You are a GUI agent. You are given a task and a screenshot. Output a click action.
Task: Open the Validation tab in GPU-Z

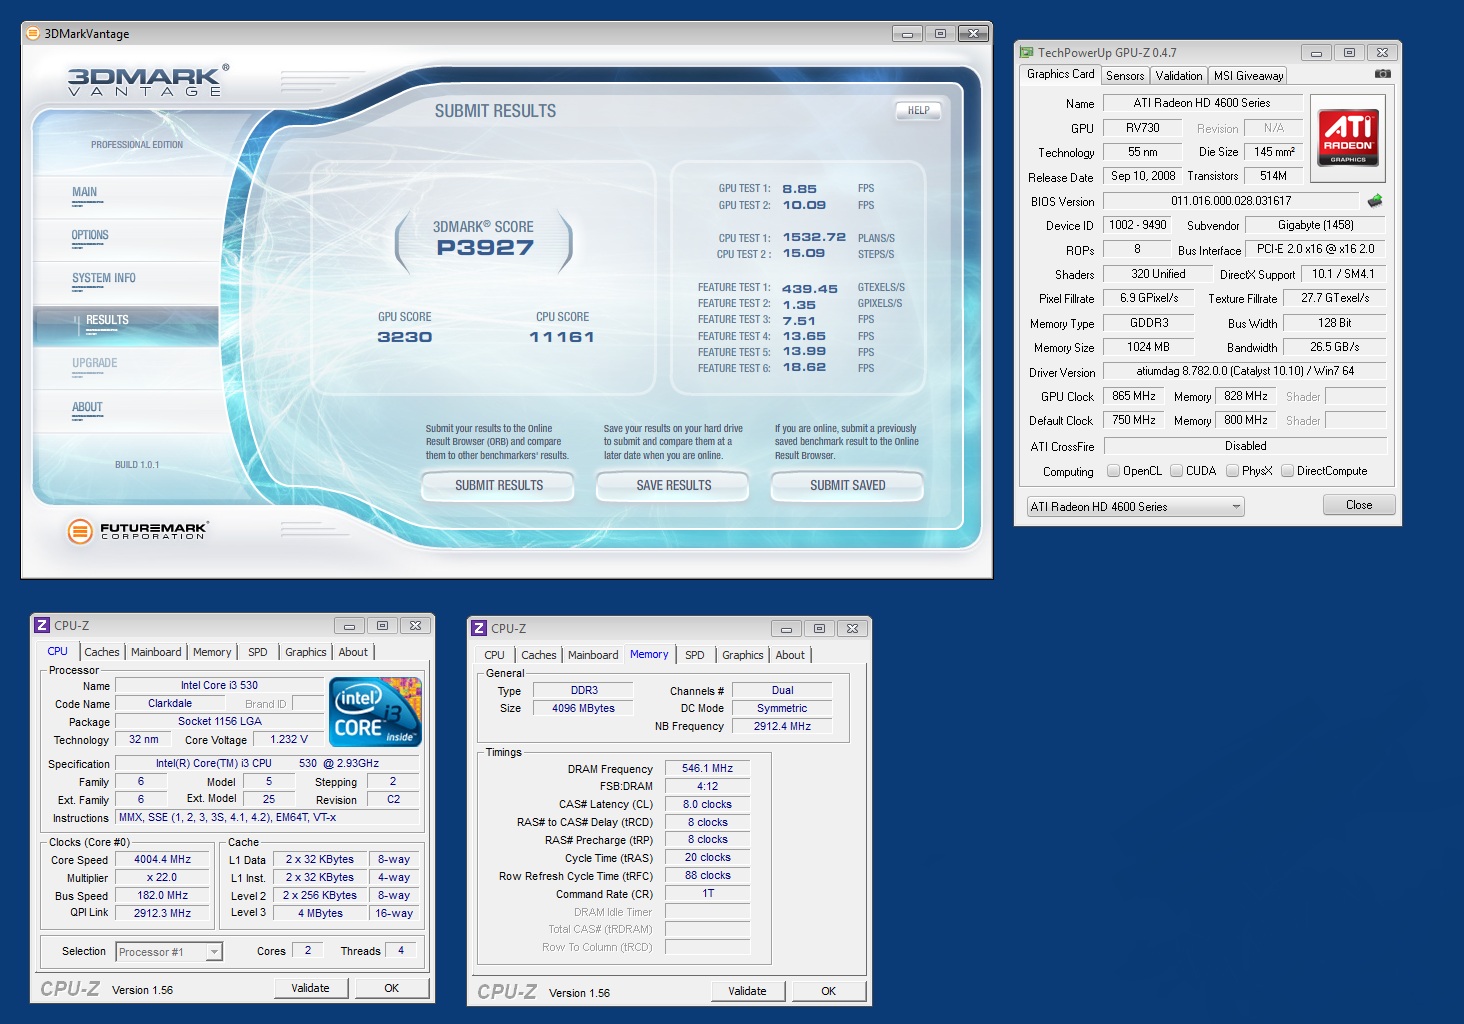(1179, 76)
